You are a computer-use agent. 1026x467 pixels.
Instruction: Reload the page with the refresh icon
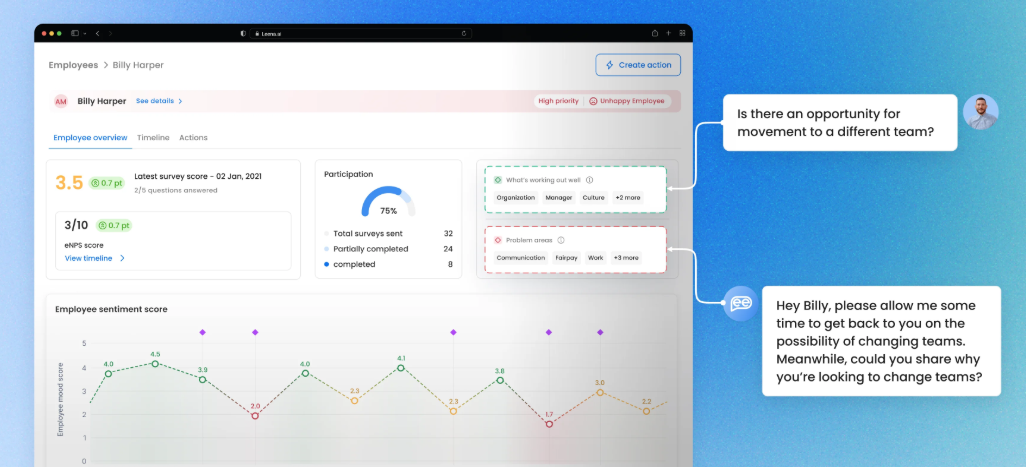click(x=464, y=33)
